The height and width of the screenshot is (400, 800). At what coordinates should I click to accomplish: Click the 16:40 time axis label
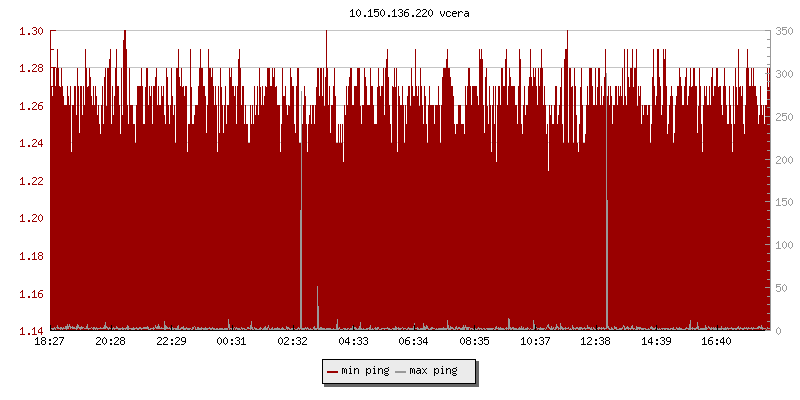coord(717,342)
